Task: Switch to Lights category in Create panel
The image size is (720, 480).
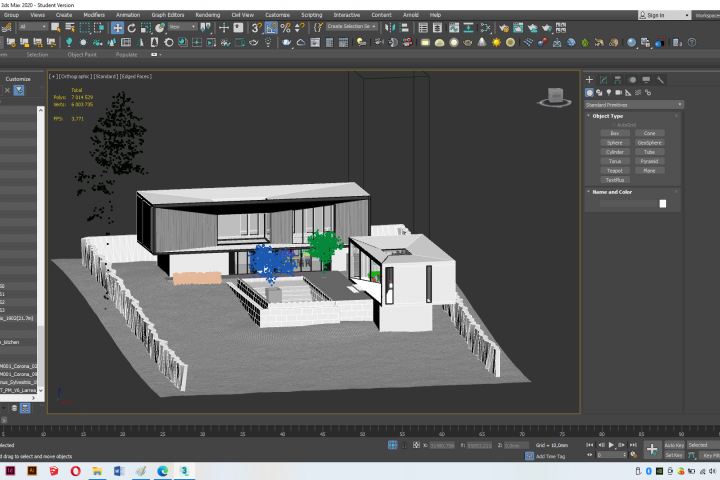Action: 609,92
